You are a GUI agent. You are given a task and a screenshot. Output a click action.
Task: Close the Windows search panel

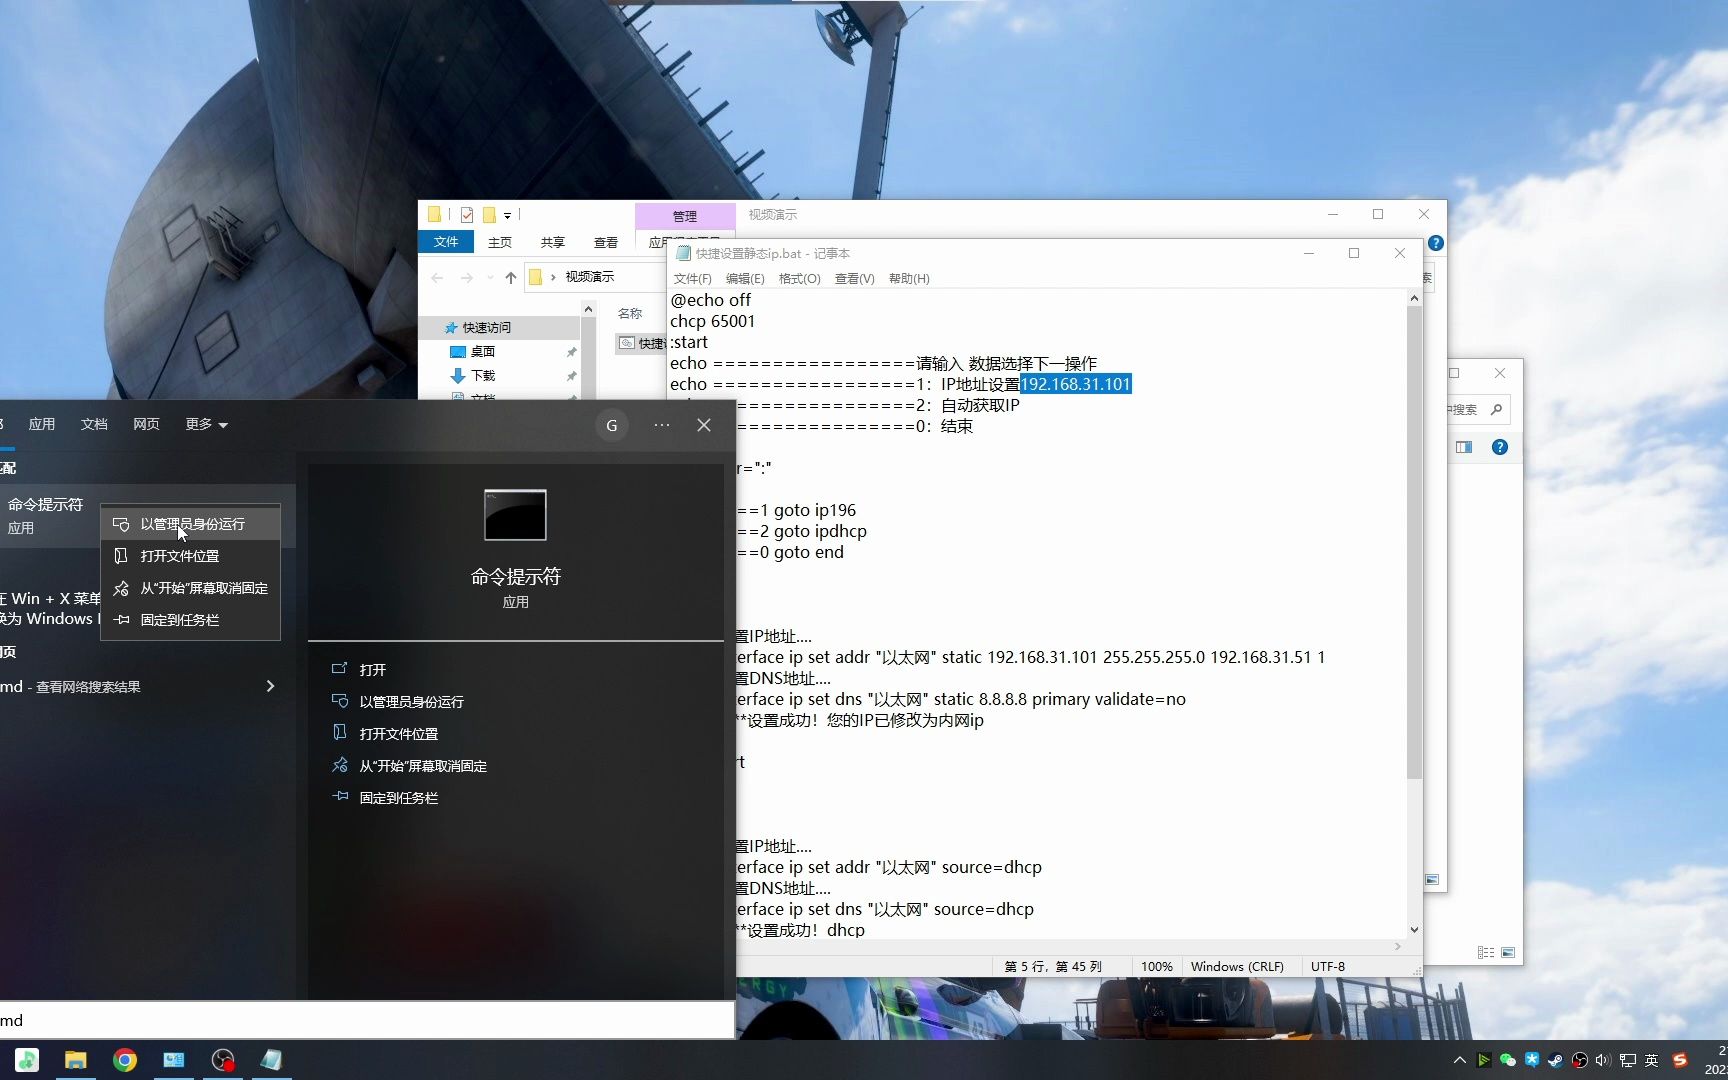coord(704,425)
